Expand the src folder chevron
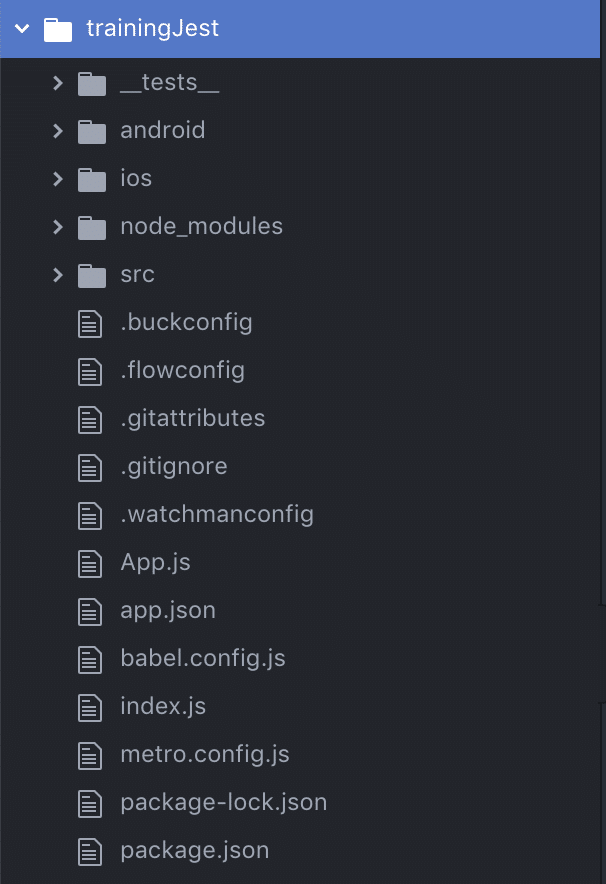The height and width of the screenshot is (884, 606). tap(58, 275)
